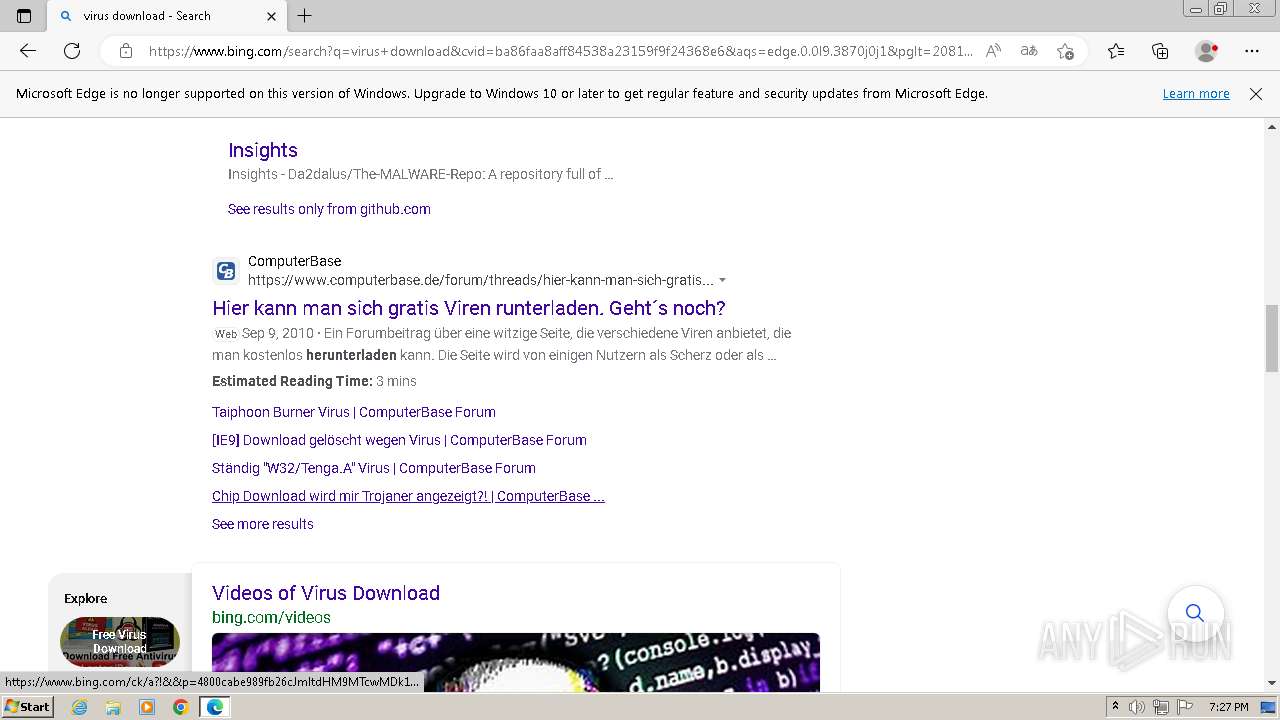Image resolution: width=1280 pixels, height=720 pixels.
Task: Dismiss the Edge unsupported notification bar
Action: click(x=1256, y=94)
